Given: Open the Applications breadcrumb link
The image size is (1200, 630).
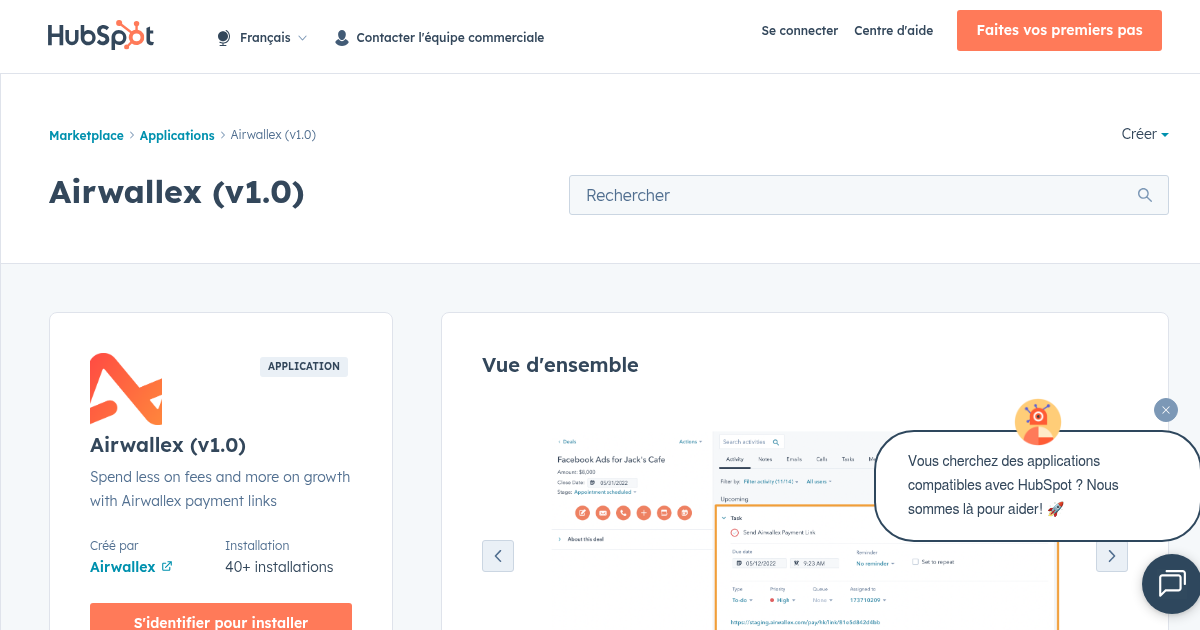Looking at the screenshot, I should click(x=177, y=135).
